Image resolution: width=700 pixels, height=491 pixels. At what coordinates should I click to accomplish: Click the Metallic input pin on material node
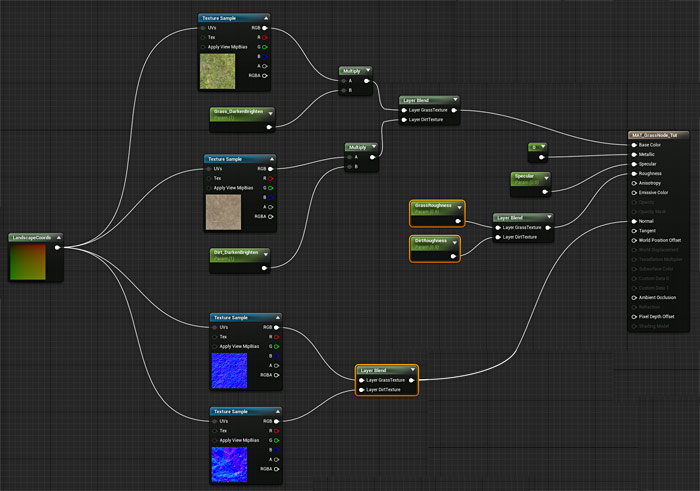pyautogui.click(x=634, y=154)
